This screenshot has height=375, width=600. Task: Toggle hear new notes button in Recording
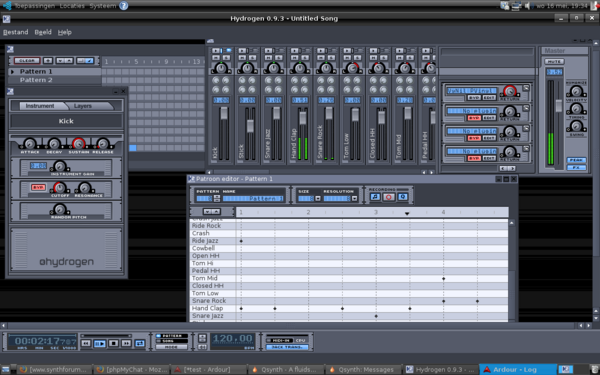coord(375,197)
